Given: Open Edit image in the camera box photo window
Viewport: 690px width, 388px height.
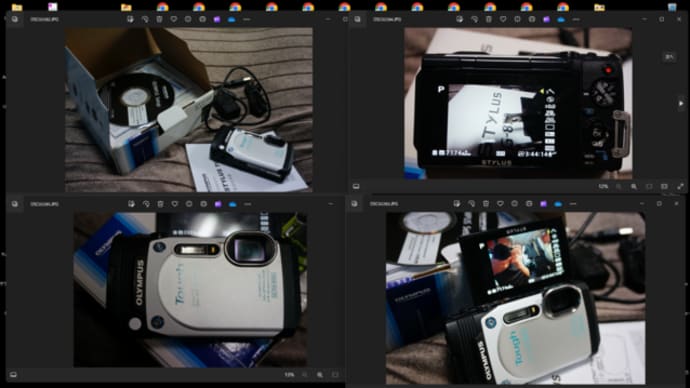Looking at the screenshot, I should click(130, 19).
